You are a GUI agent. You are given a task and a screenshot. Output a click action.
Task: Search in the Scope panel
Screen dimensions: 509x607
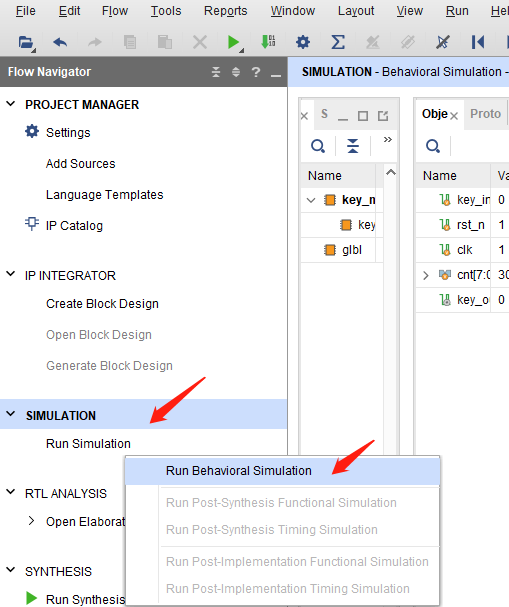(318, 146)
